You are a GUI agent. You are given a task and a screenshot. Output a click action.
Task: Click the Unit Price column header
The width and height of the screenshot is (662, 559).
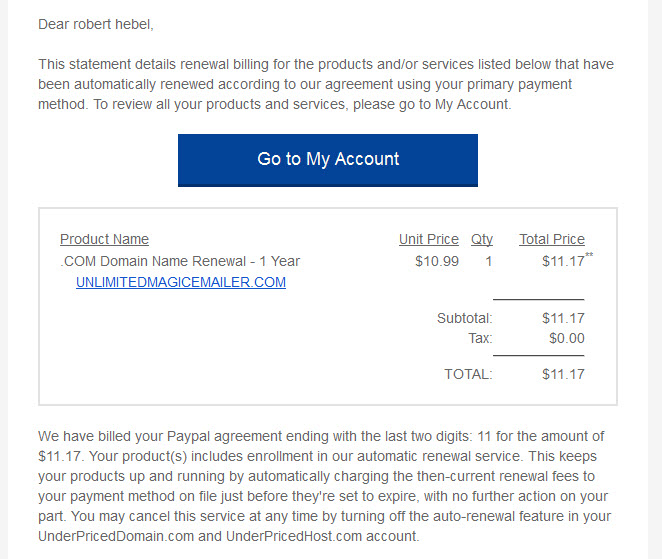pyautogui.click(x=429, y=239)
